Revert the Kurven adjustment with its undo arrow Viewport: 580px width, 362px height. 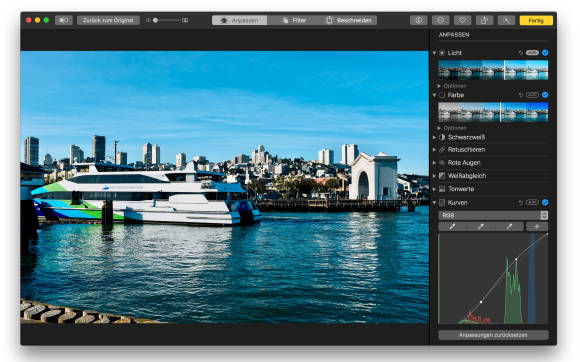pos(520,203)
